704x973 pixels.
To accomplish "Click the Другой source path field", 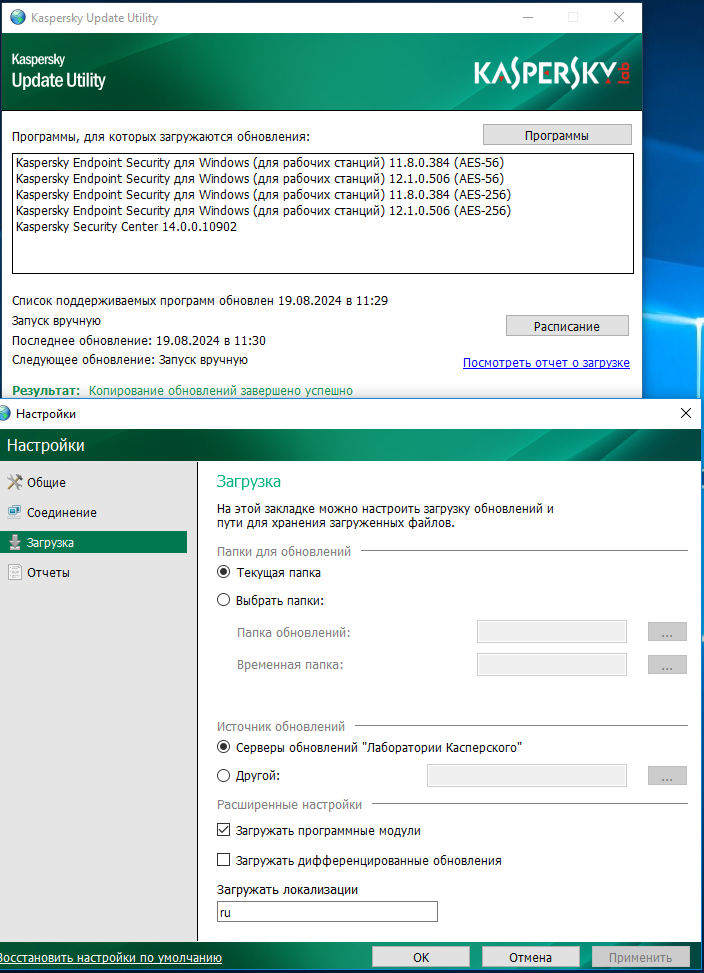I will [527, 776].
